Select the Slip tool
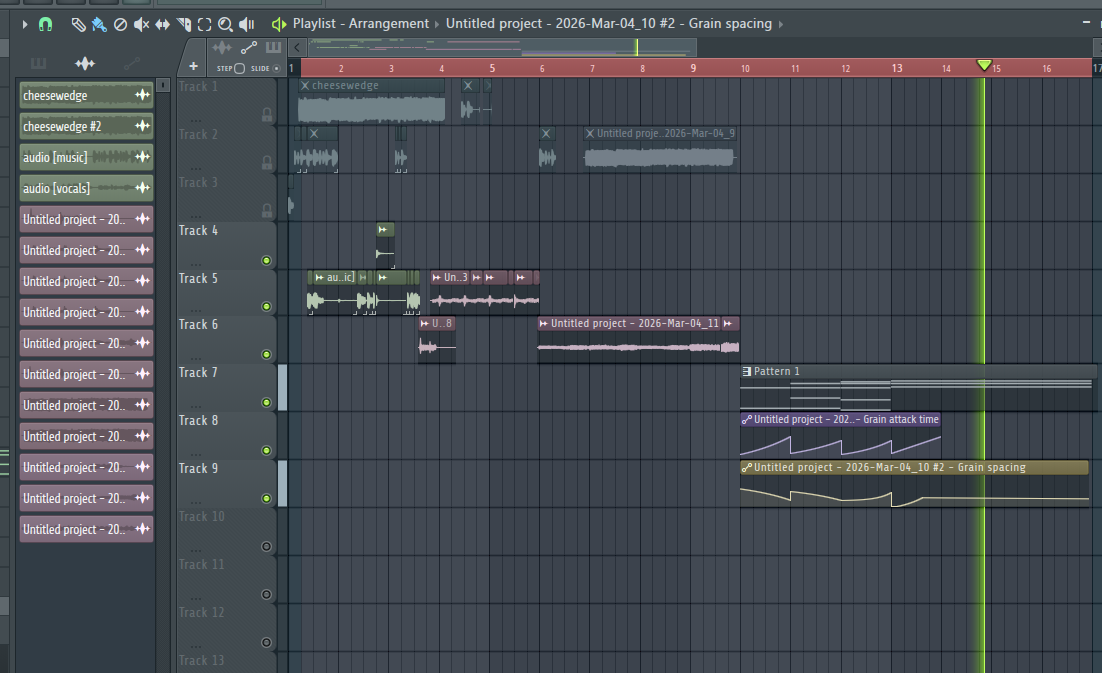1102x673 pixels. [x=162, y=23]
